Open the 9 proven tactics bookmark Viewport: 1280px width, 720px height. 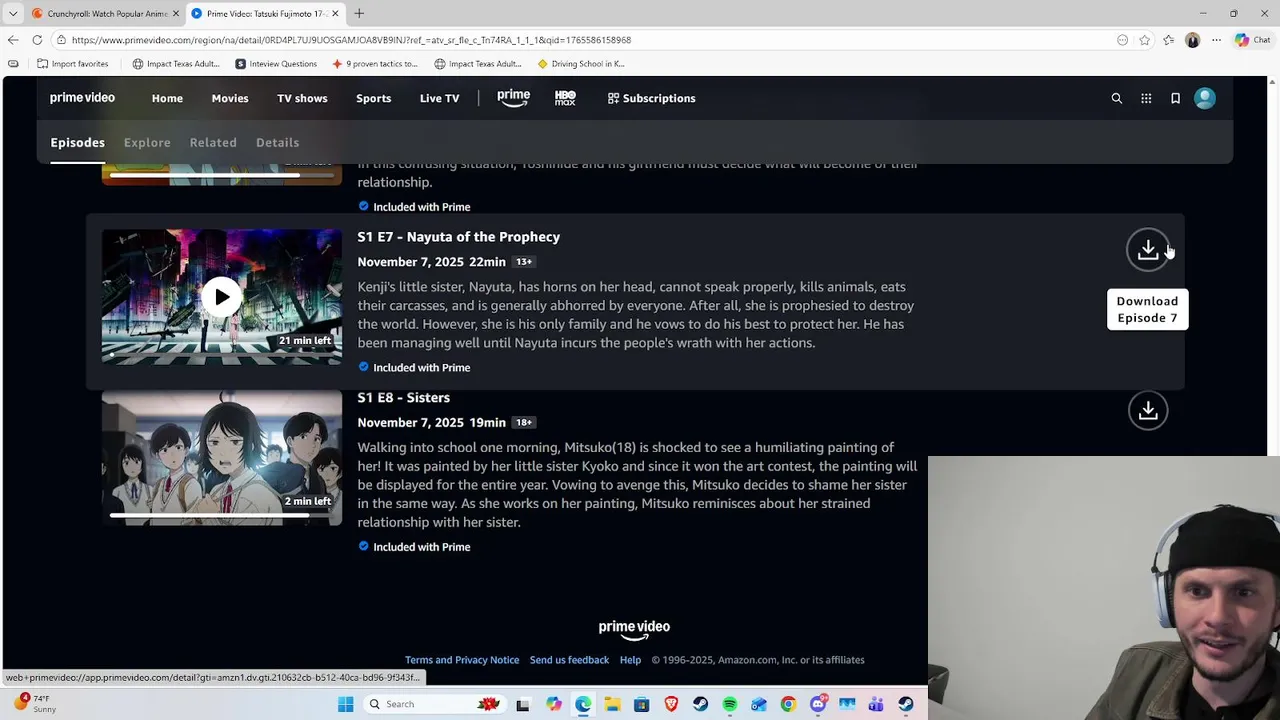point(375,64)
